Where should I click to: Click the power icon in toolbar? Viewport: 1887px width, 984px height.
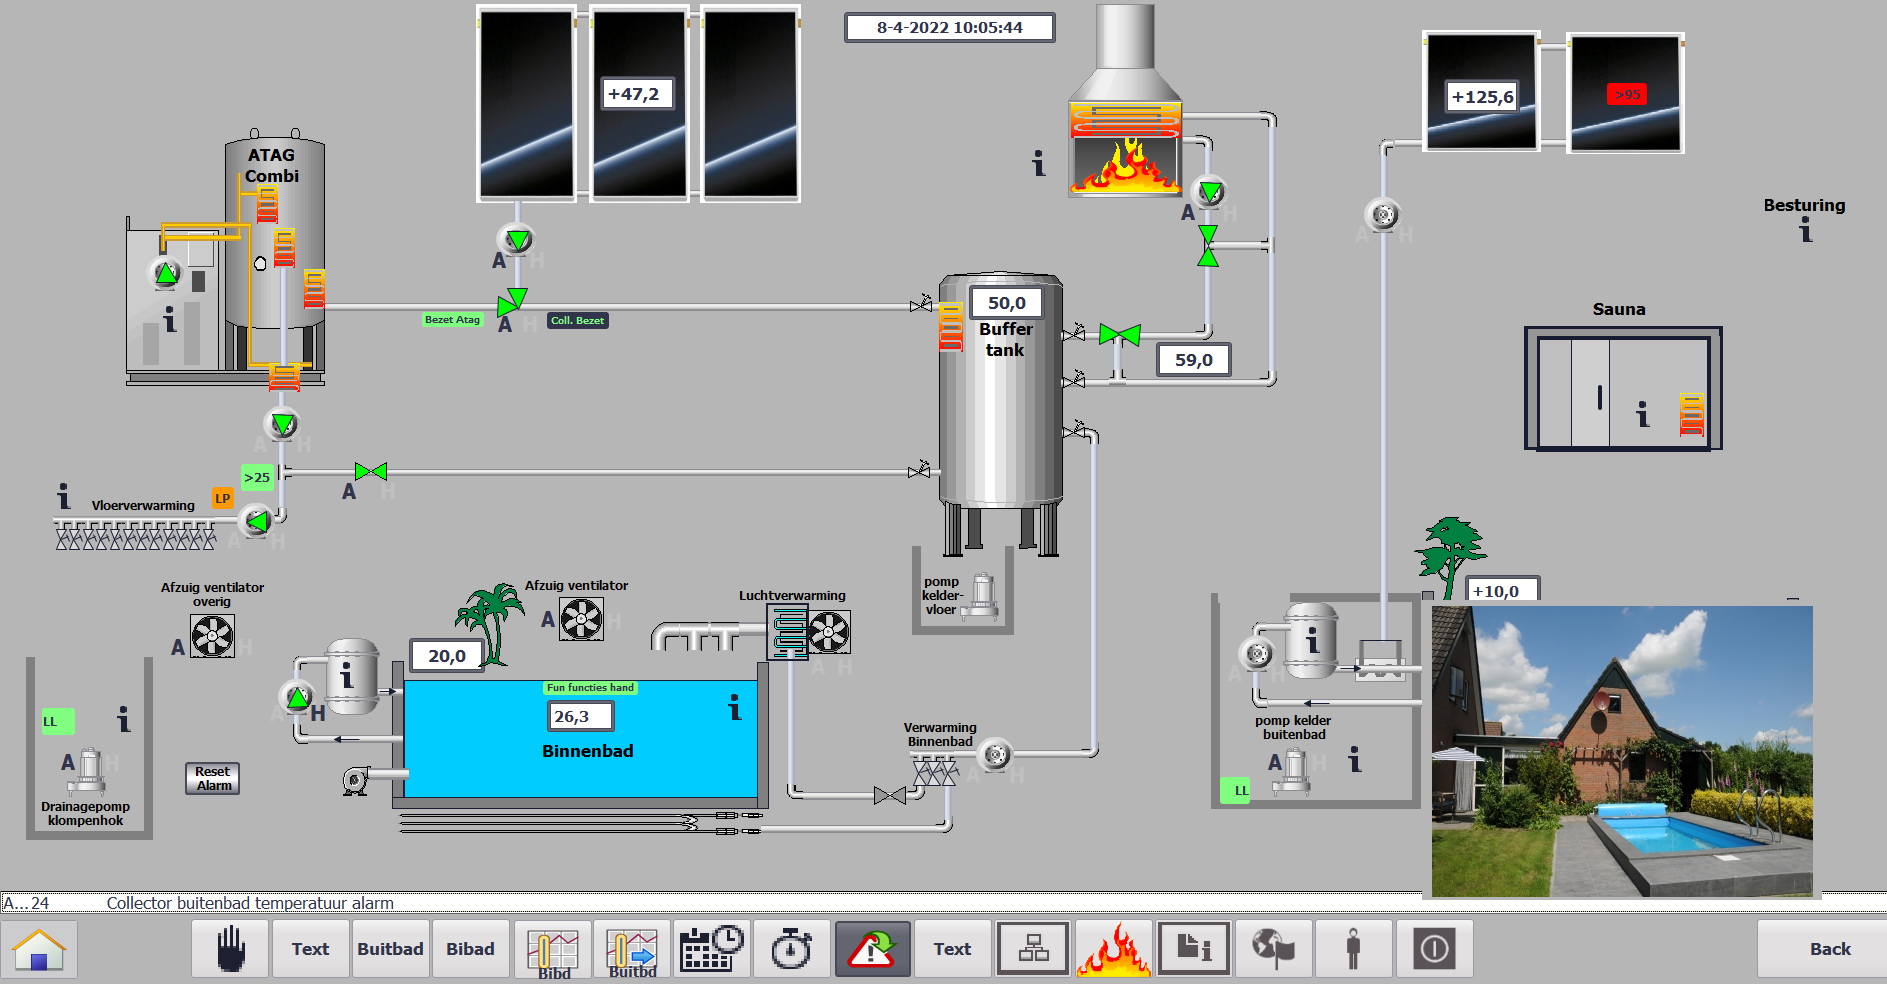click(x=1434, y=949)
